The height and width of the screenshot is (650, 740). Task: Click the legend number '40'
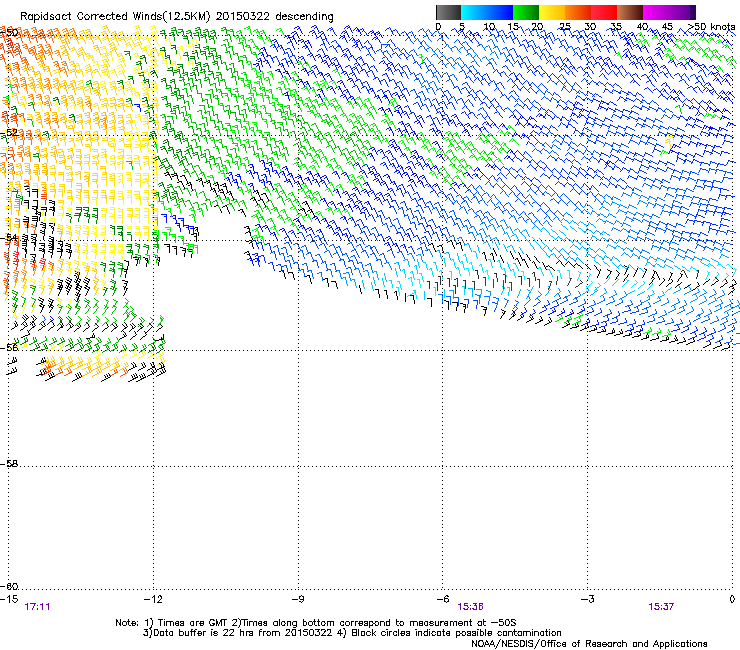point(642,27)
